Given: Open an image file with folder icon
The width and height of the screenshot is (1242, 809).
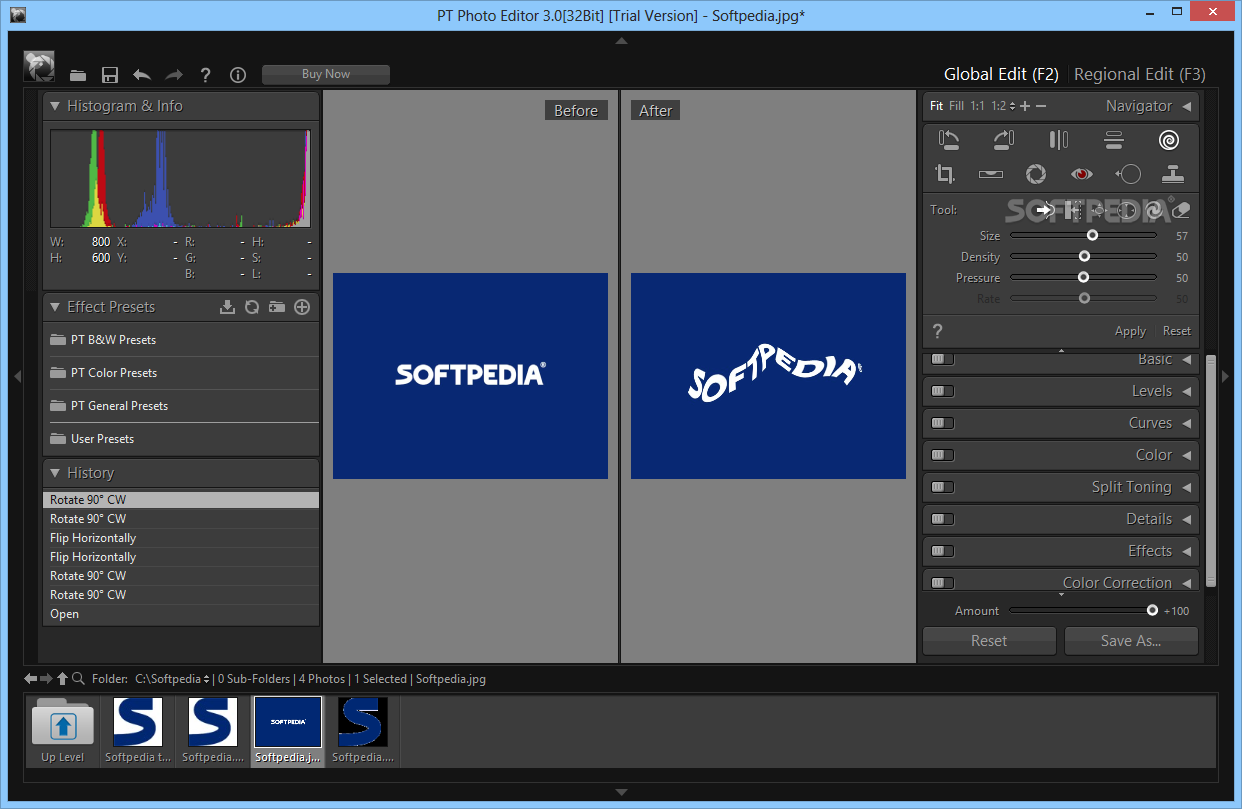Looking at the screenshot, I should pos(78,75).
